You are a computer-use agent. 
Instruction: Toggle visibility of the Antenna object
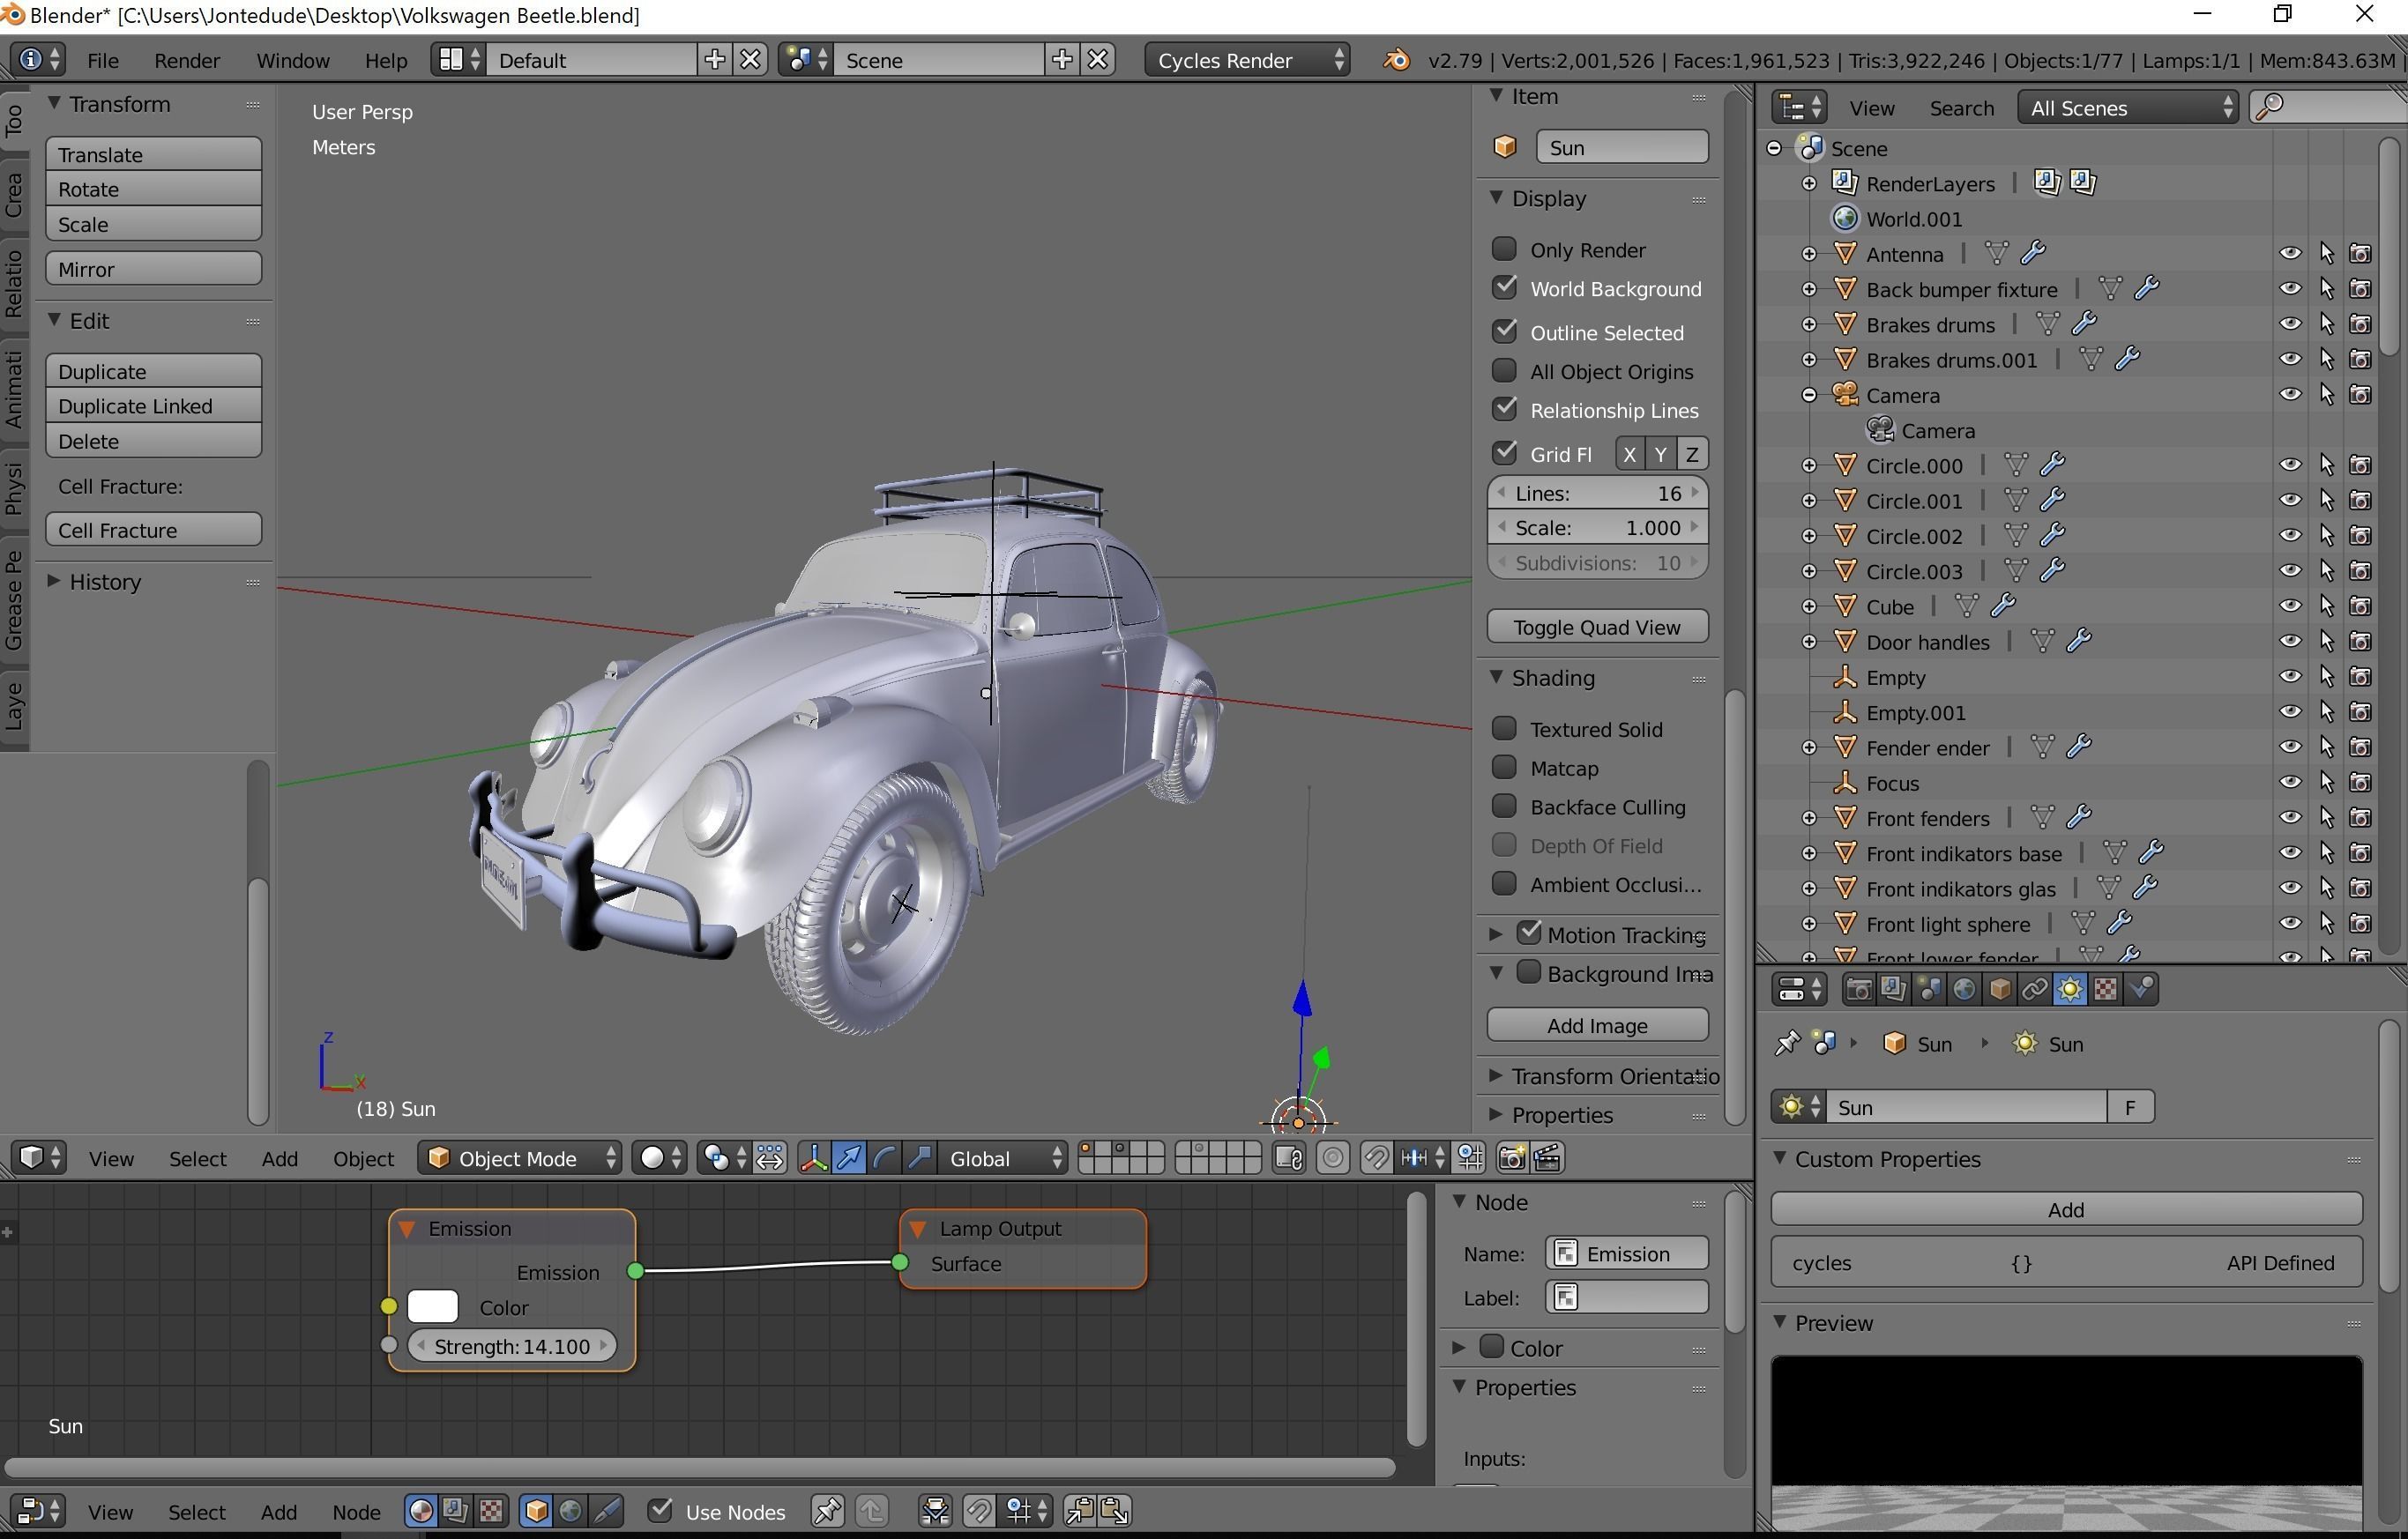click(x=2289, y=253)
